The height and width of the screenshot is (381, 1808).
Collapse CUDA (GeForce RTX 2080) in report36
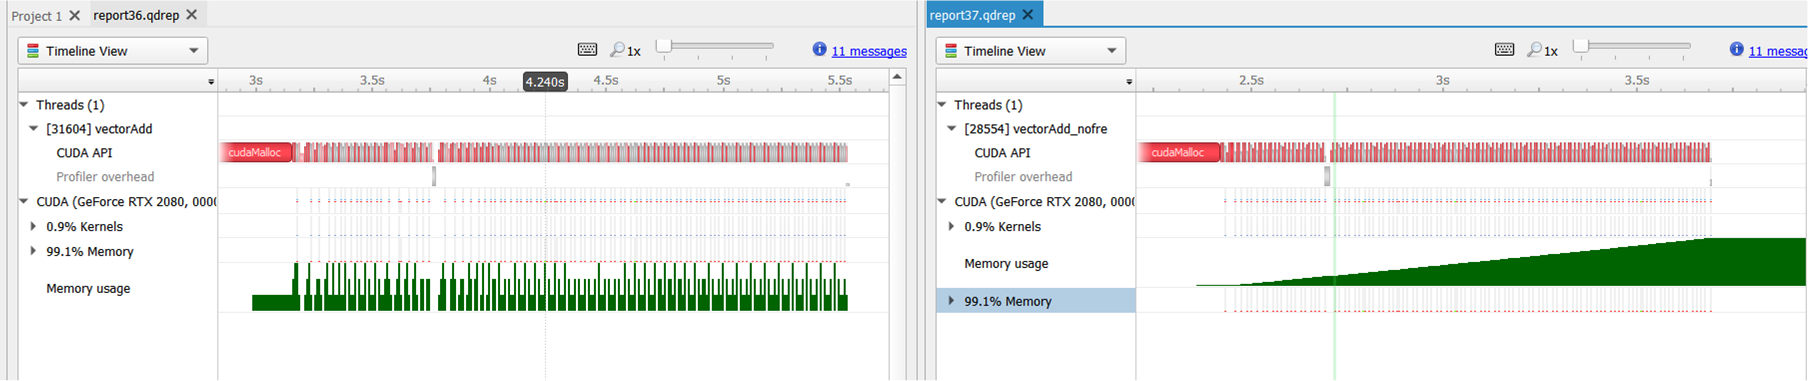click(x=24, y=201)
